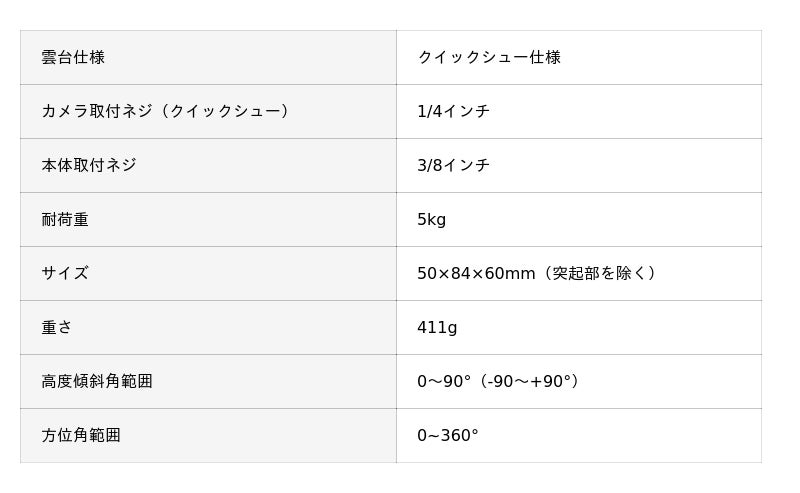Click the word 仕様 in first value cell
The height and width of the screenshot is (493, 800).
tap(545, 57)
